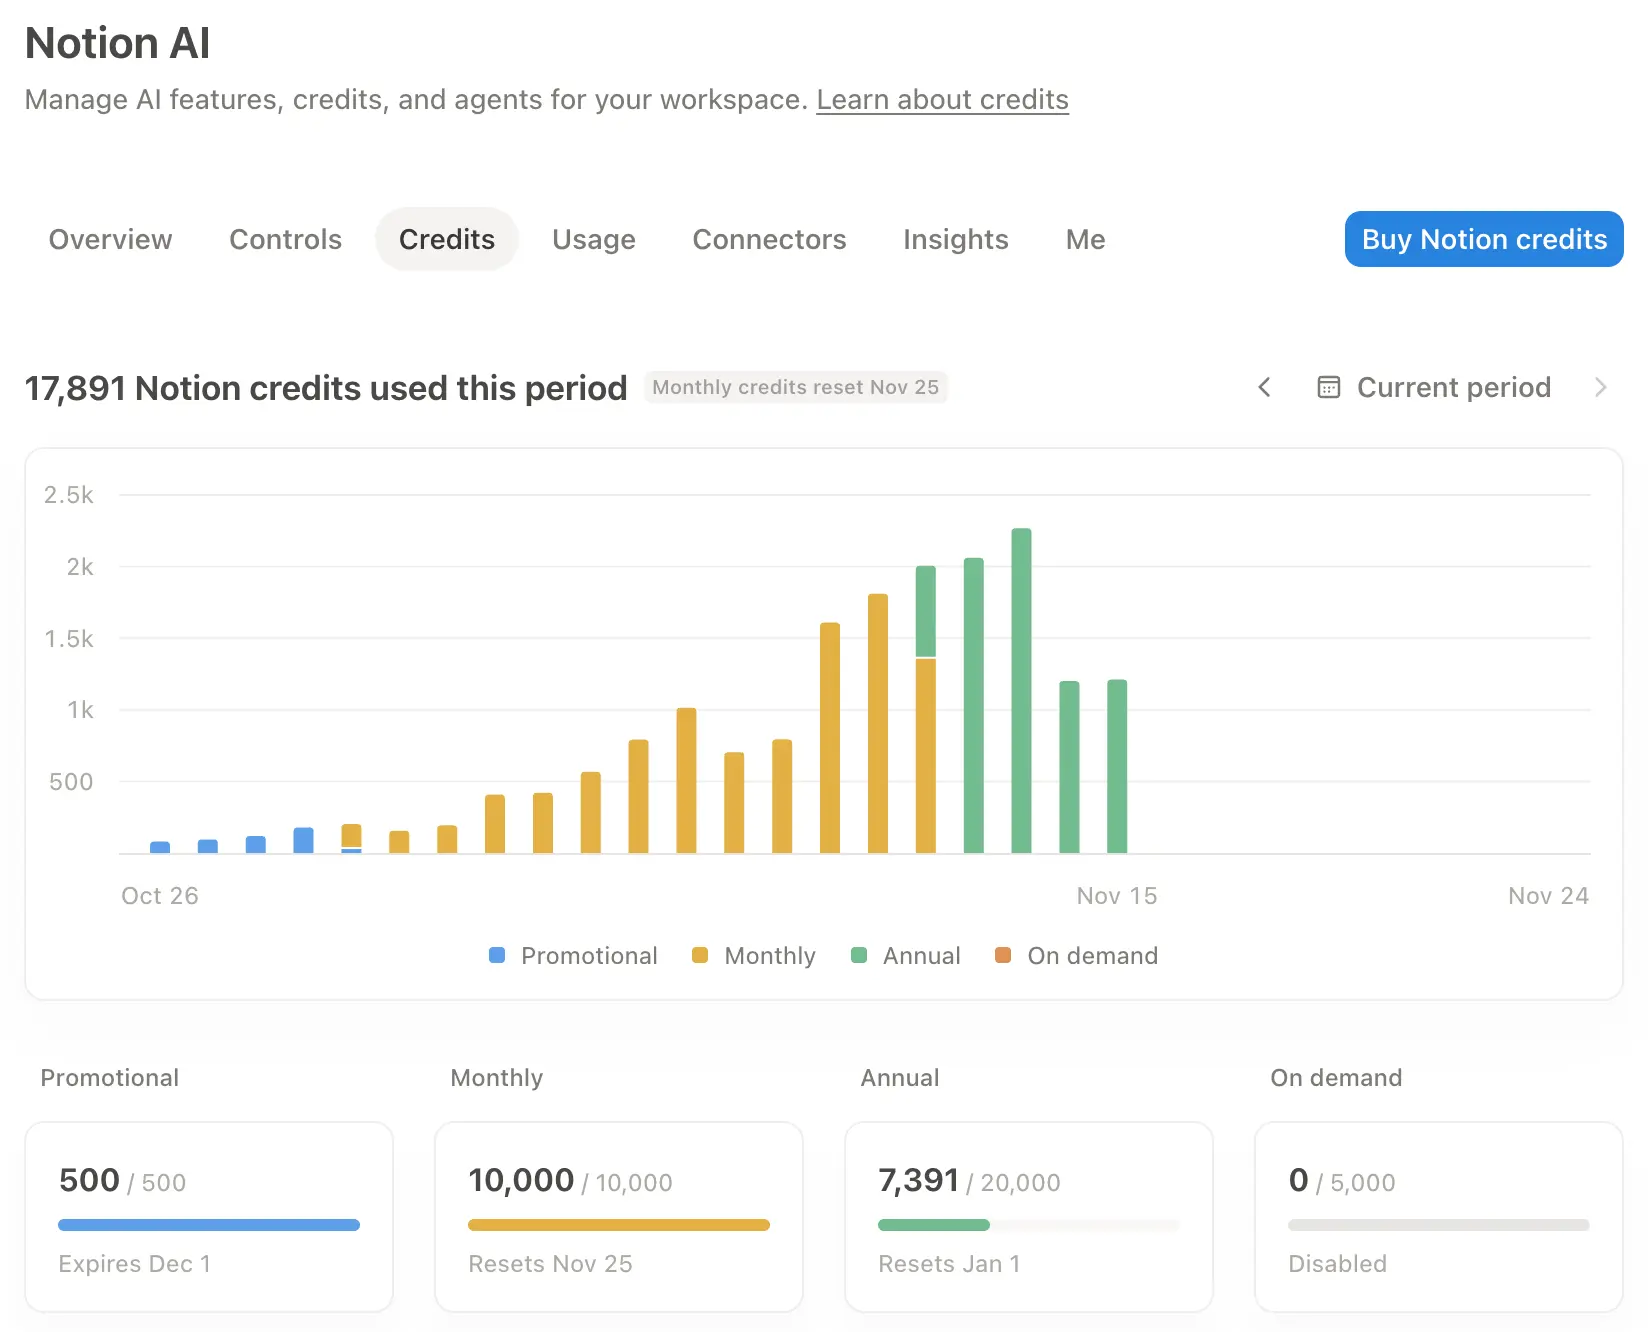Click the Promotional legend label
Screen dimensions: 1648x1332
589,955
